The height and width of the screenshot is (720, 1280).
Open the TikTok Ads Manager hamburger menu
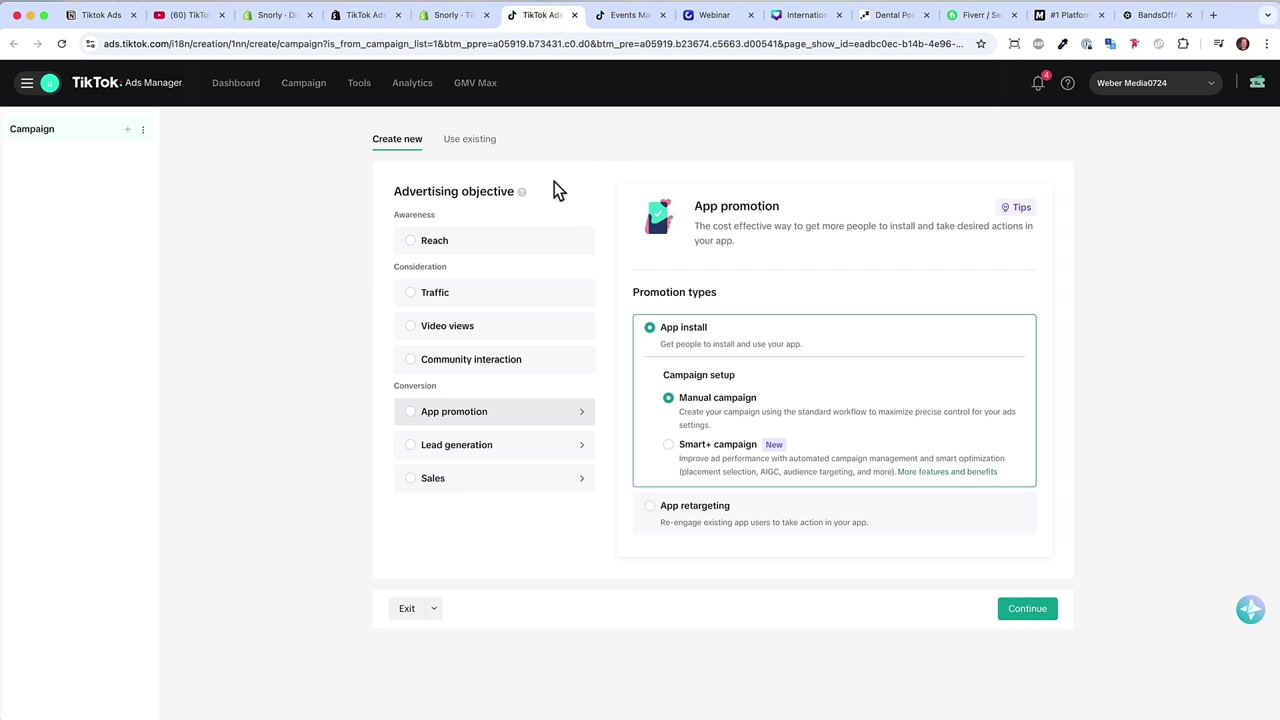pyautogui.click(x=27, y=83)
